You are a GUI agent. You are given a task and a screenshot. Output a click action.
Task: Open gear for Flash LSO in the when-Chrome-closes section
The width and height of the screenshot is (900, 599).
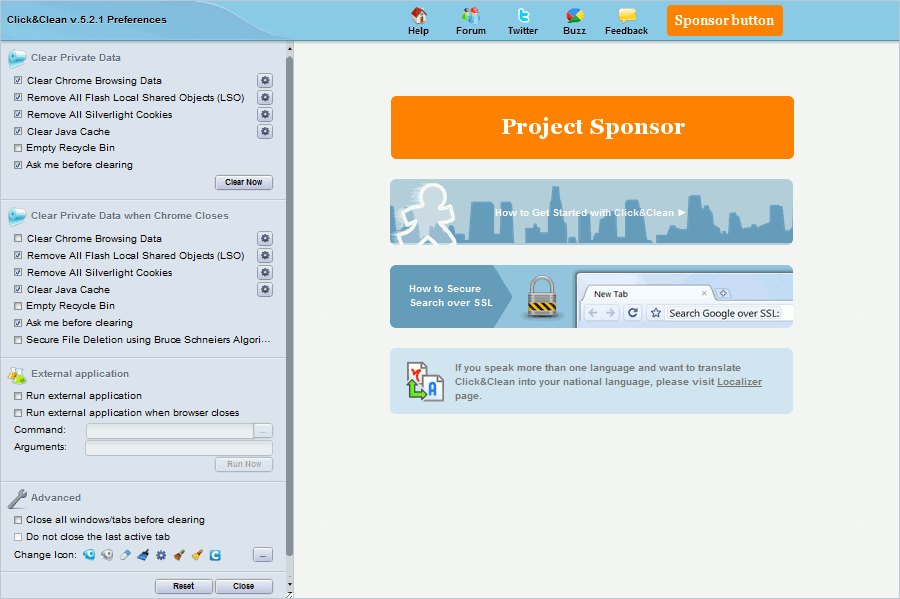265,255
